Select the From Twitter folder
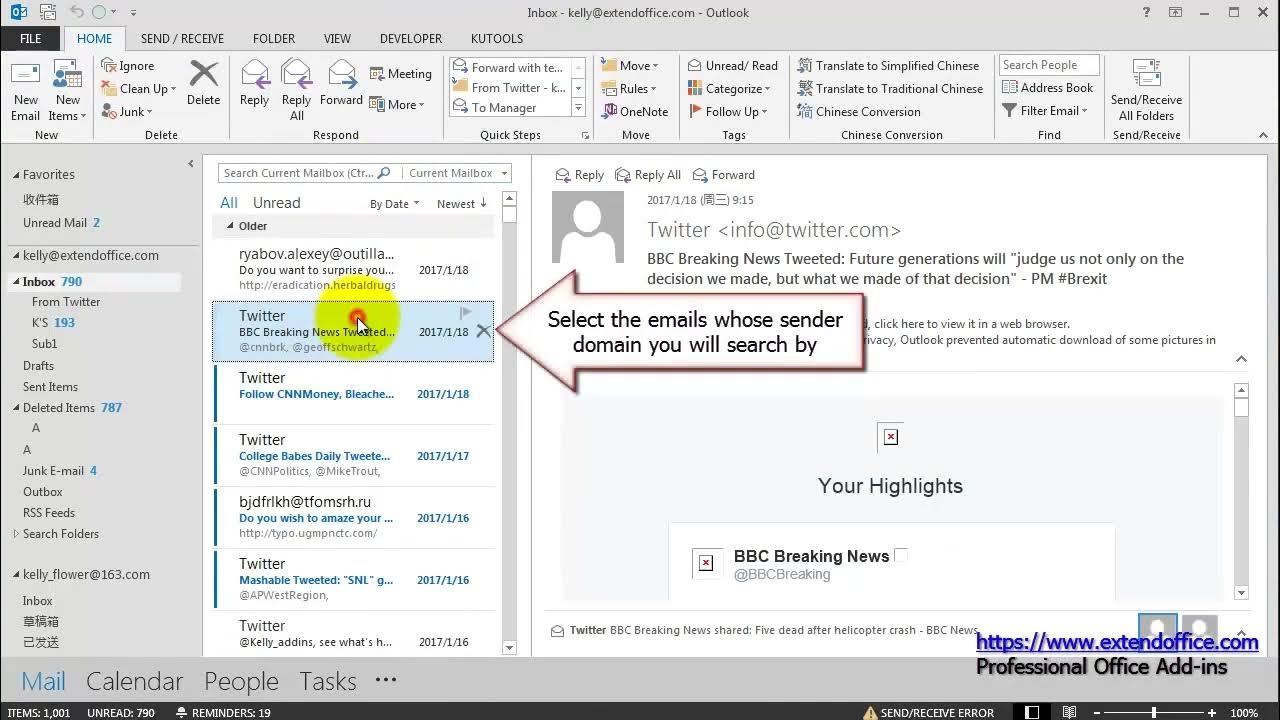1280x720 pixels. 66,302
